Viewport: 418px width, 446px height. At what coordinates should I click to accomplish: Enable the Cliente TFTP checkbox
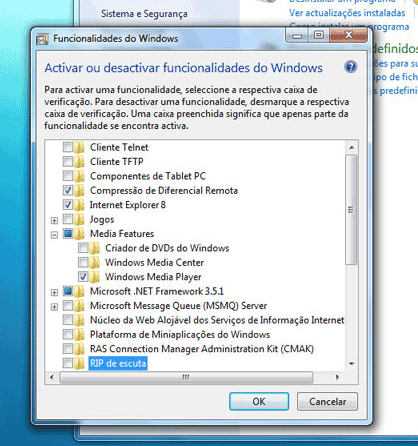(x=68, y=162)
